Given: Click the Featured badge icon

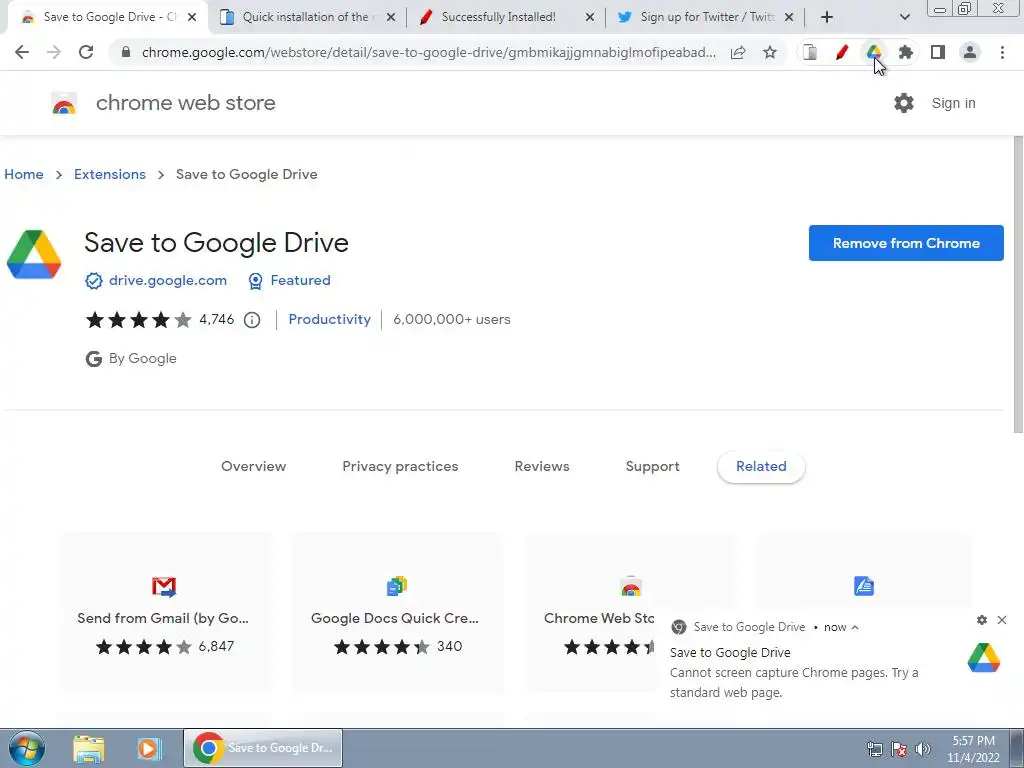Looking at the screenshot, I should click(x=255, y=281).
